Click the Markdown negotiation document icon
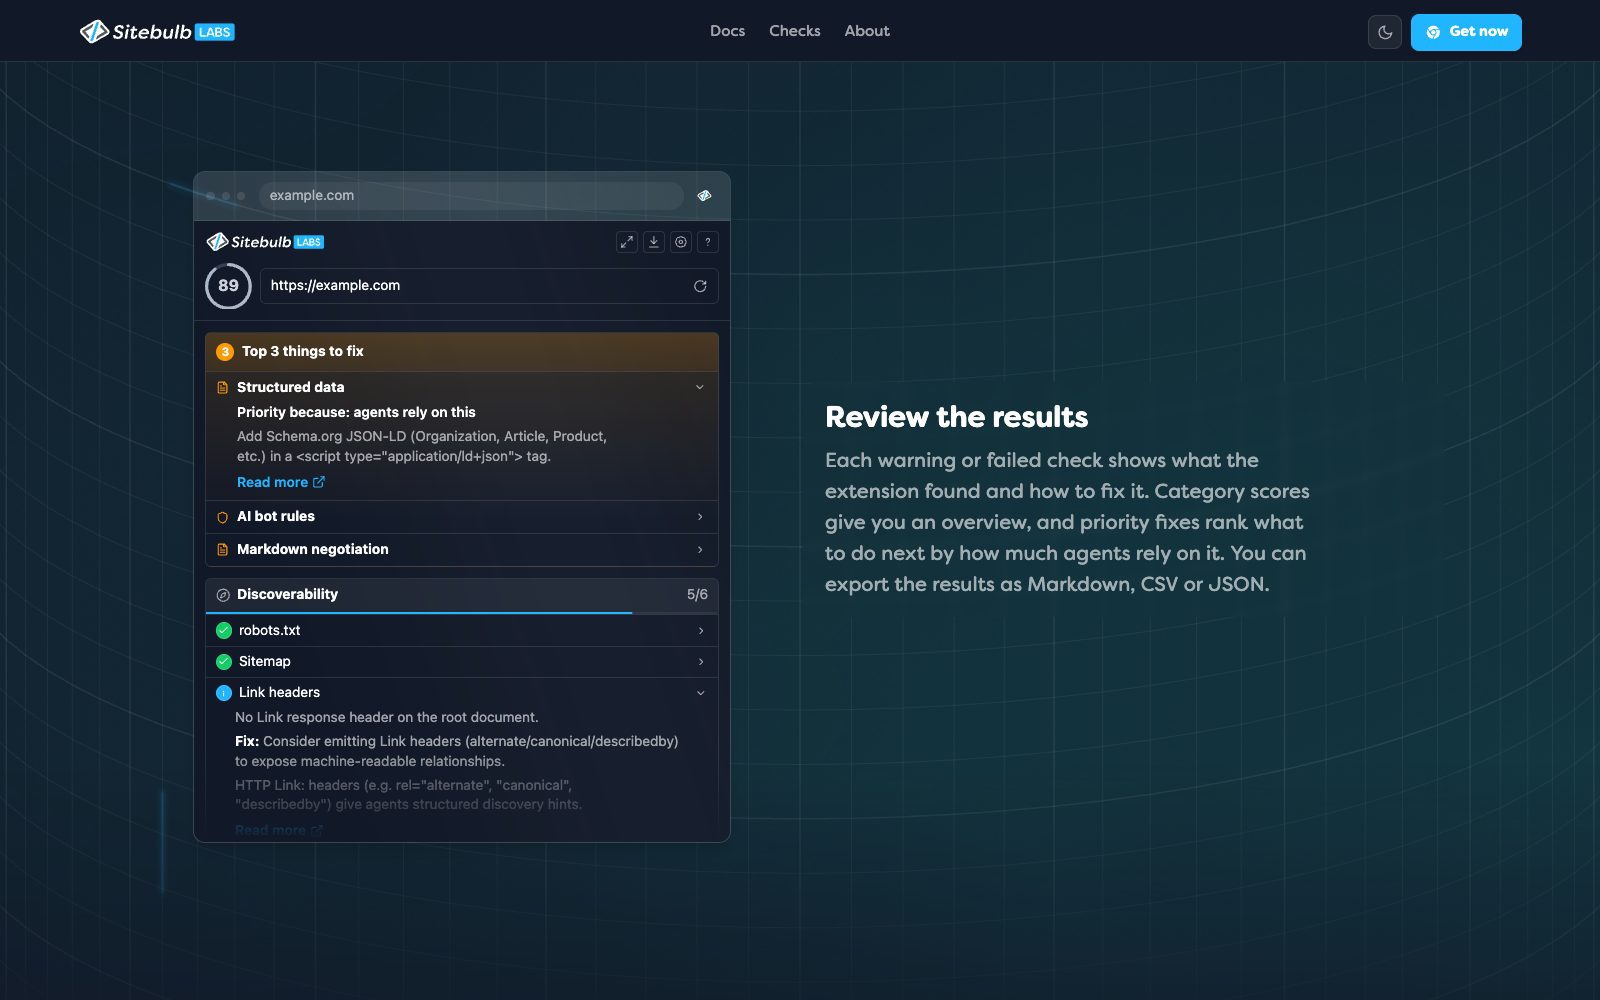Screen dimensions: 1600x1000 click(223, 550)
